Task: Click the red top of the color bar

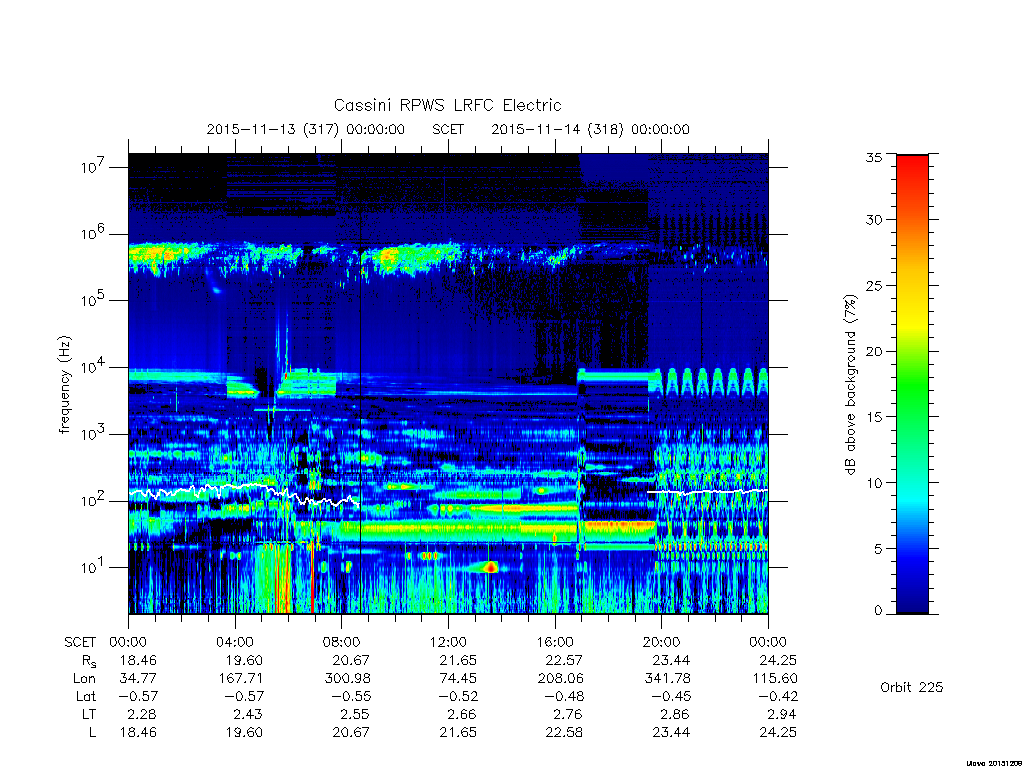Action: click(912, 163)
